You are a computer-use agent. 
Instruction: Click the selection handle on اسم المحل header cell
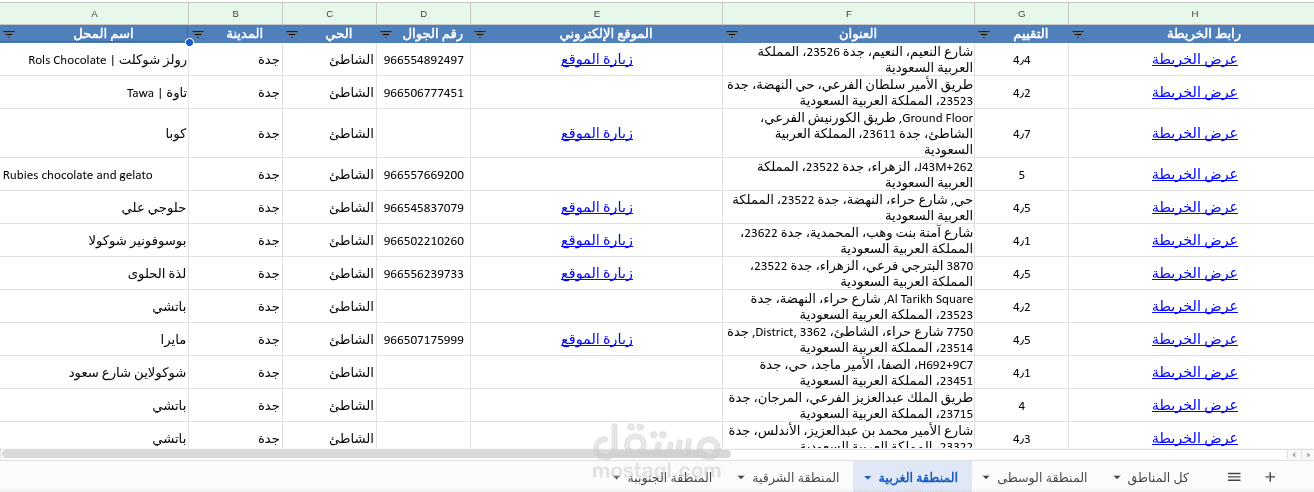188,43
